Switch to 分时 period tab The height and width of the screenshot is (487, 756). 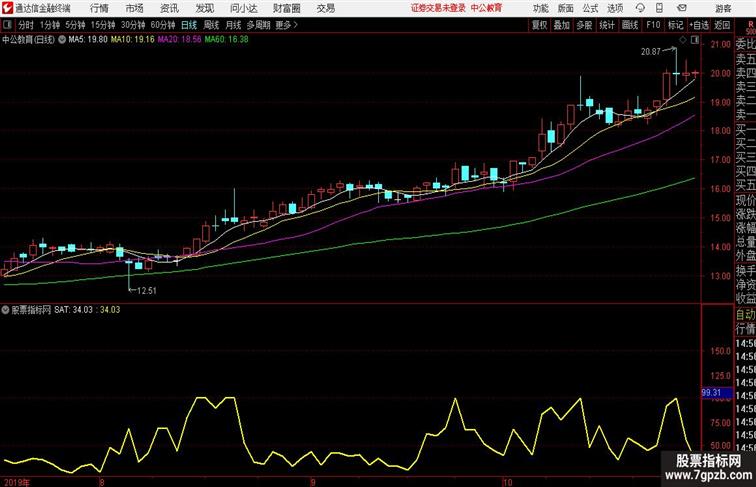click(26, 25)
